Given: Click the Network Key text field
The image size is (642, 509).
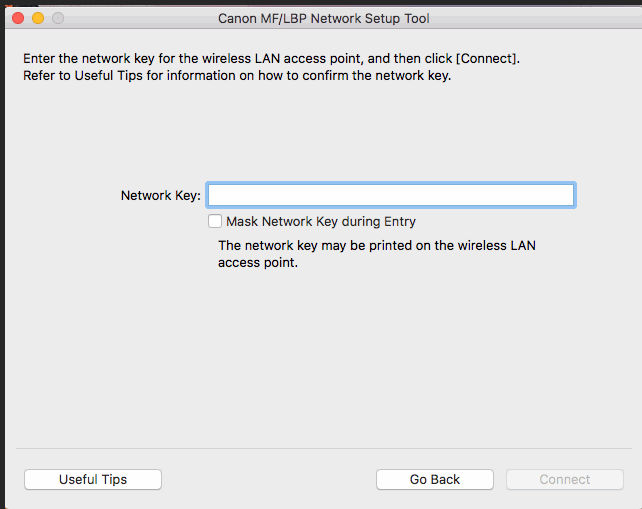Looking at the screenshot, I should (x=390, y=195).
